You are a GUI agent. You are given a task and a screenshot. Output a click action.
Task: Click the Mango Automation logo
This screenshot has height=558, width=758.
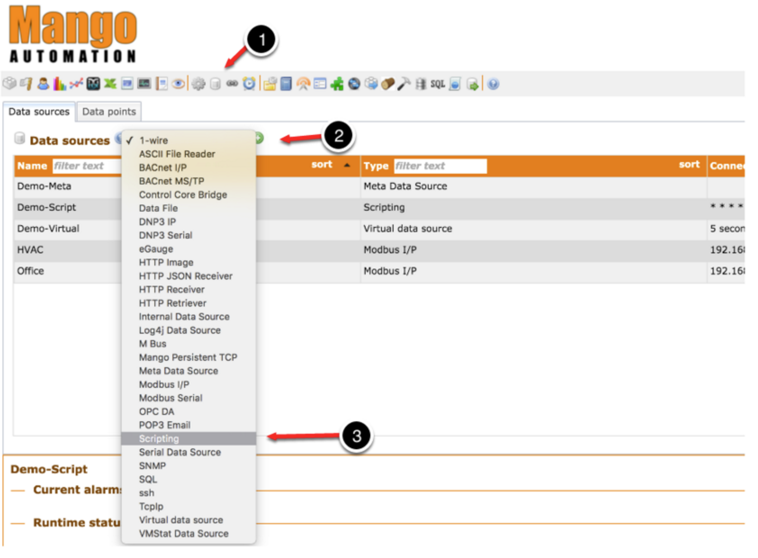(x=73, y=34)
